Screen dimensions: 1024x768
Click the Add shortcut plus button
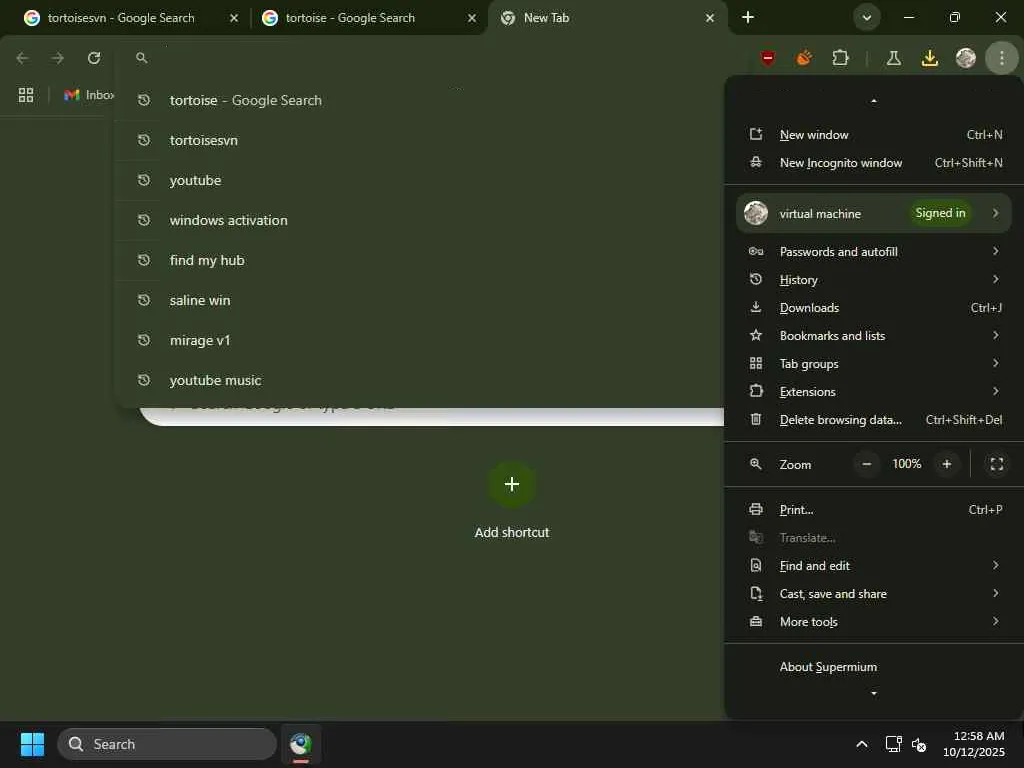coord(512,484)
